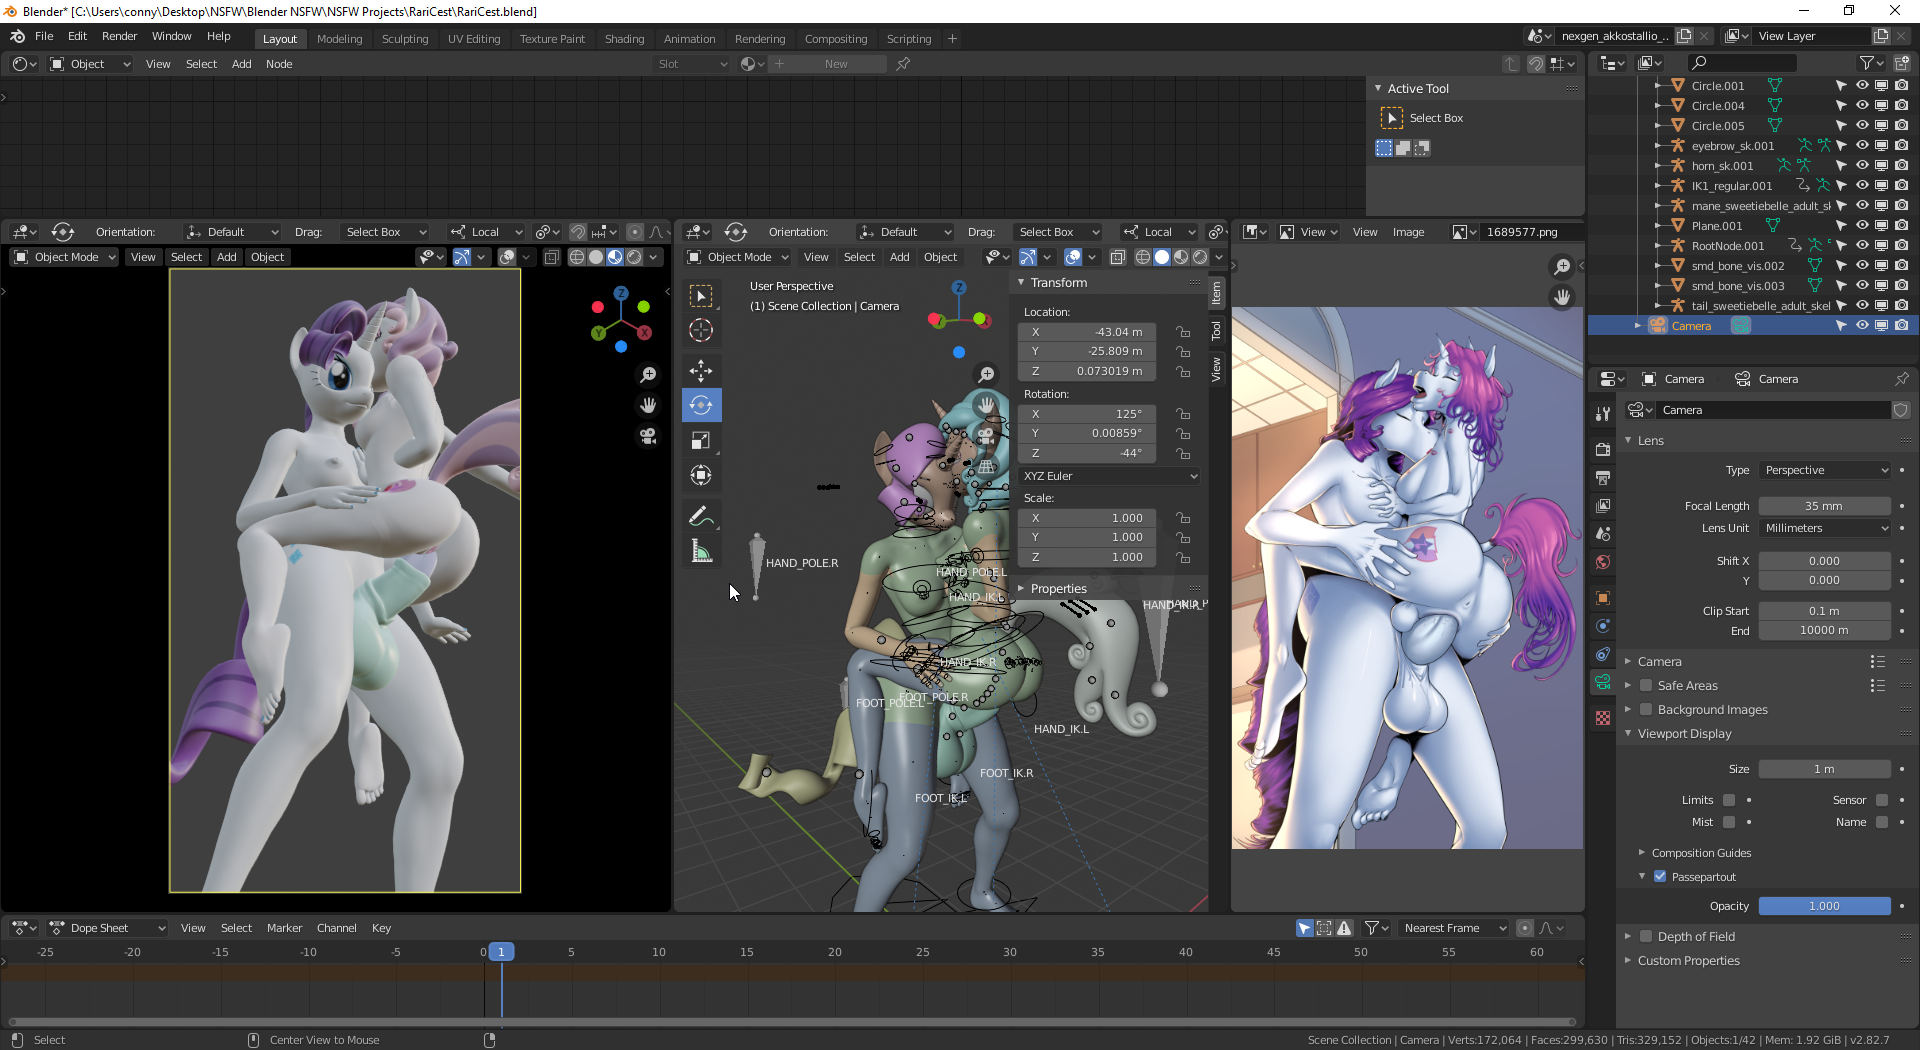Open Dope Sheet mode dropdown
Screen dimensions: 1920x1050
pos(107,928)
